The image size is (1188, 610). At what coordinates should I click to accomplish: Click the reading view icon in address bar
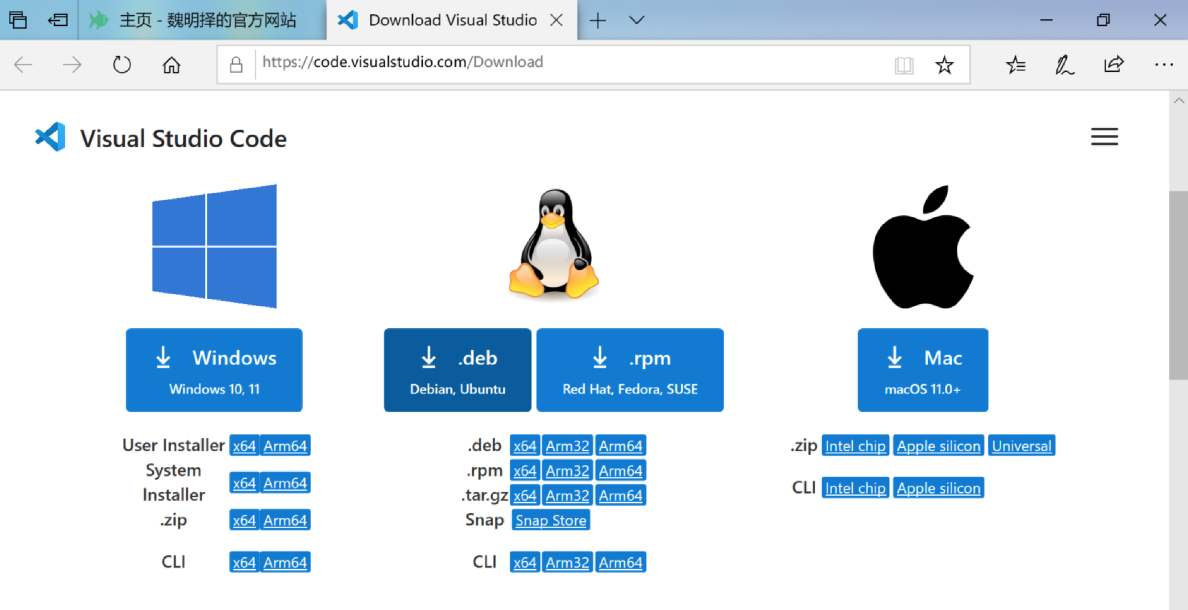click(904, 63)
